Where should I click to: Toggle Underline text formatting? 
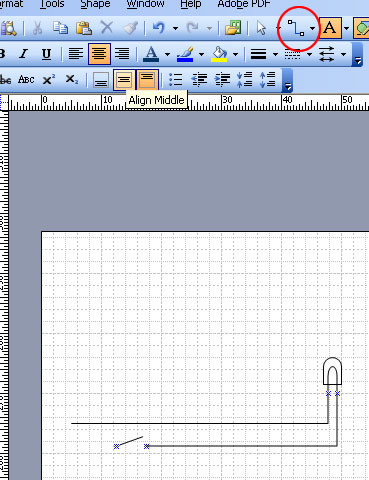[x=47, y=54]
